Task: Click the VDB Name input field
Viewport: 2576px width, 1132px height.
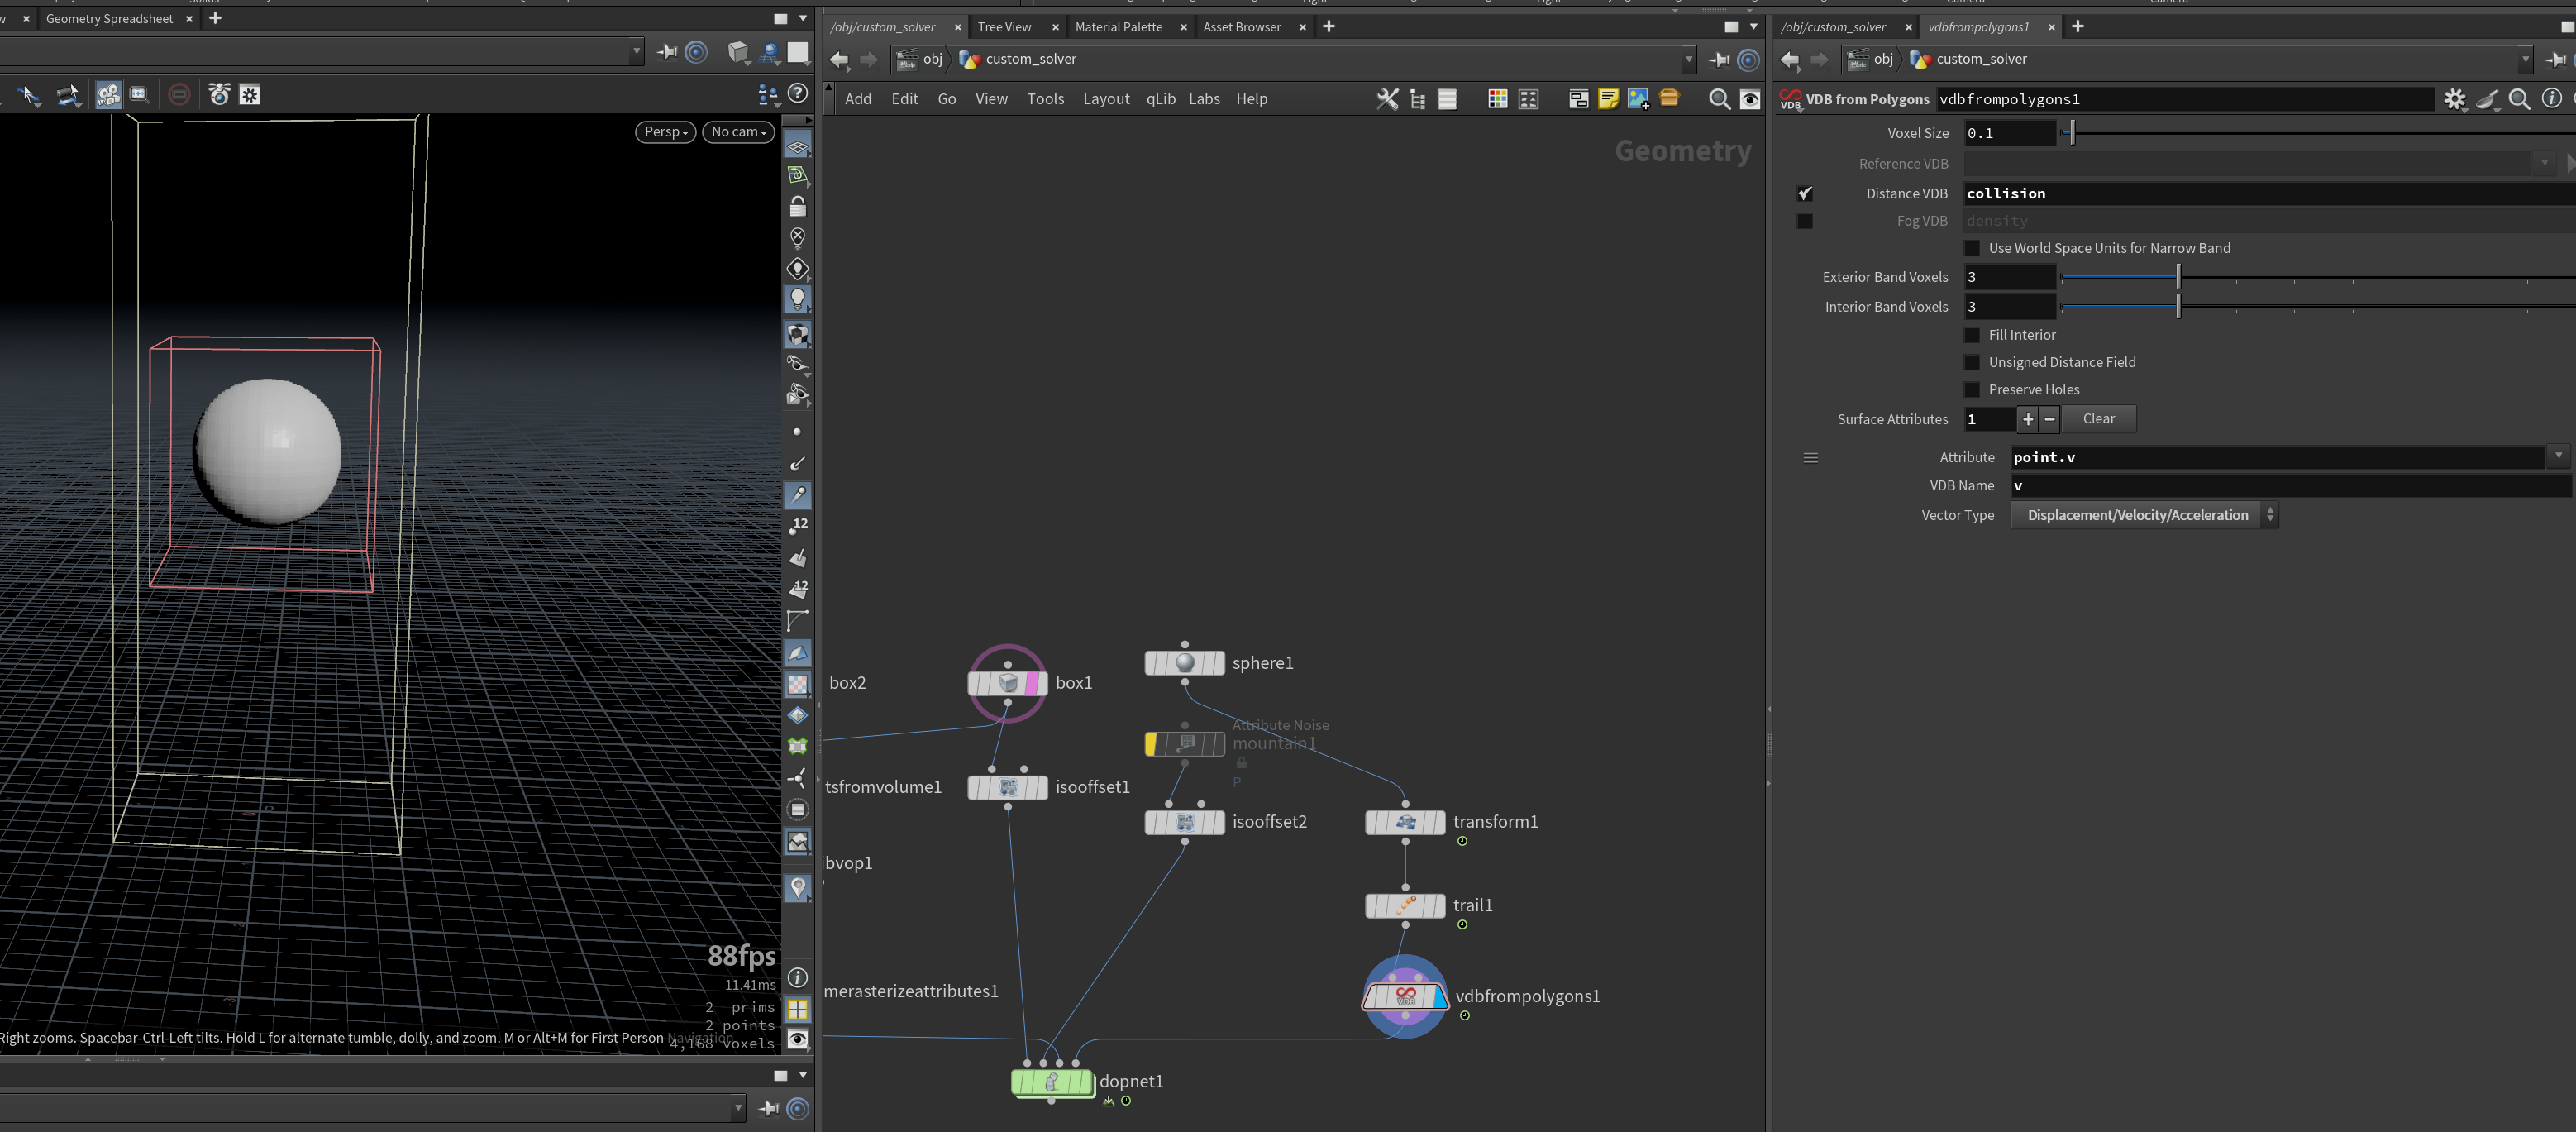Action: (x=2290, y=486)
